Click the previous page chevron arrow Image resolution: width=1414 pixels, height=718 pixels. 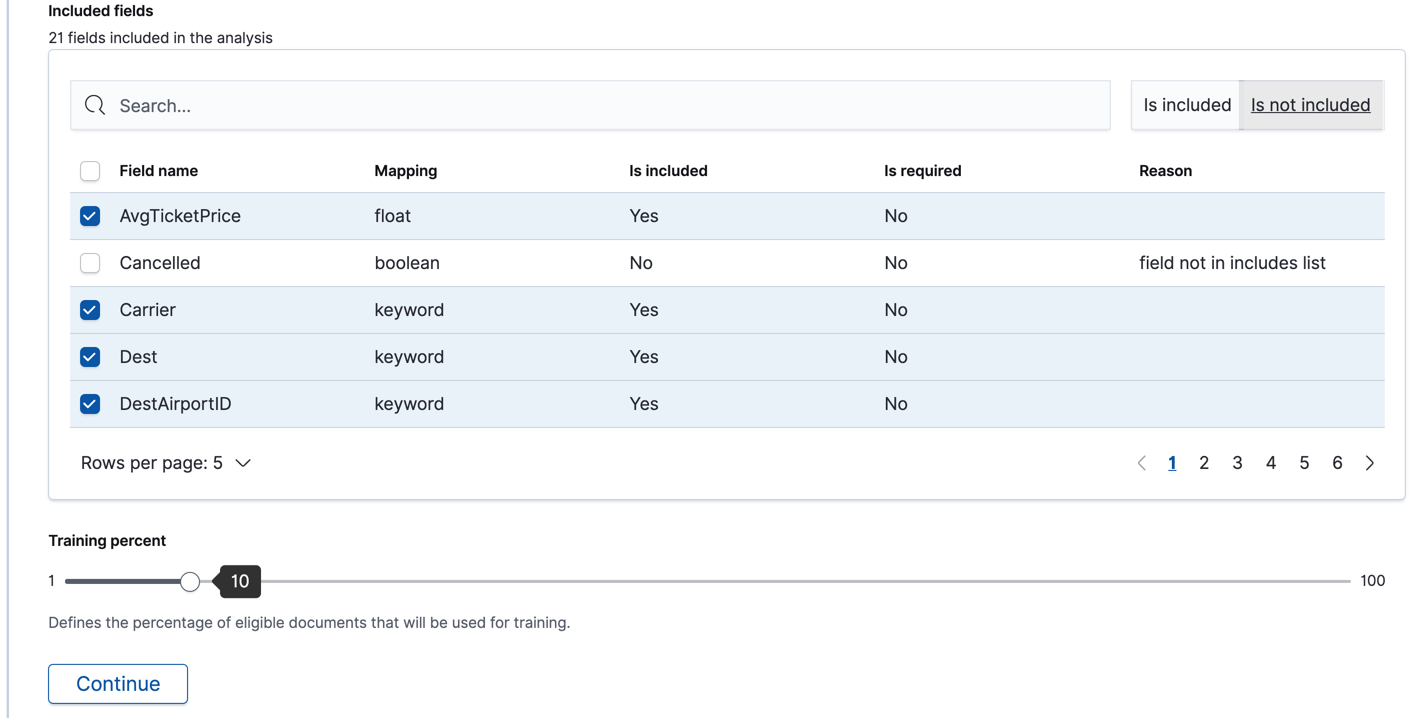(1141, 462)
